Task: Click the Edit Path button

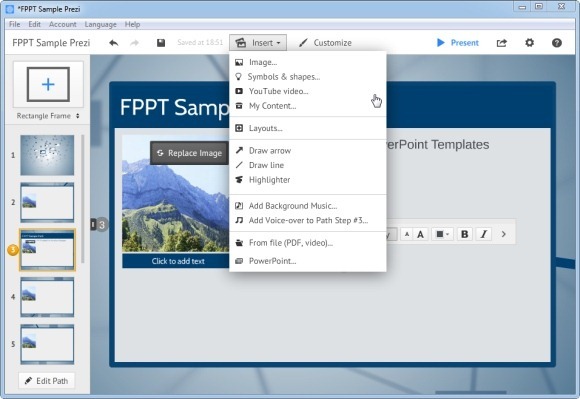Action: pos(47,381)
